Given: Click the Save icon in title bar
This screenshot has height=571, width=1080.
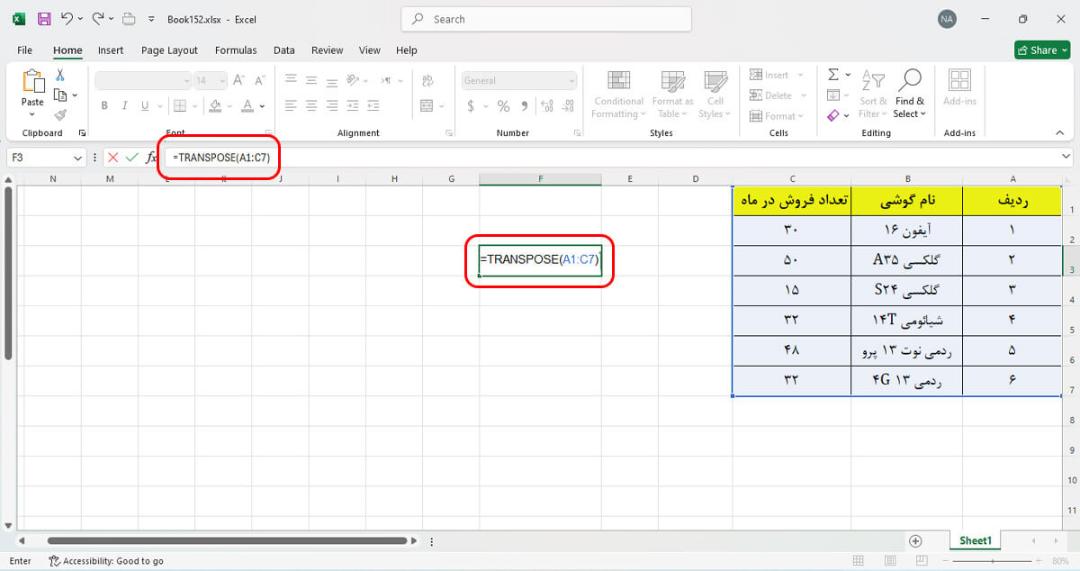Looking at the screenshot, I should [x=44, y=19].
